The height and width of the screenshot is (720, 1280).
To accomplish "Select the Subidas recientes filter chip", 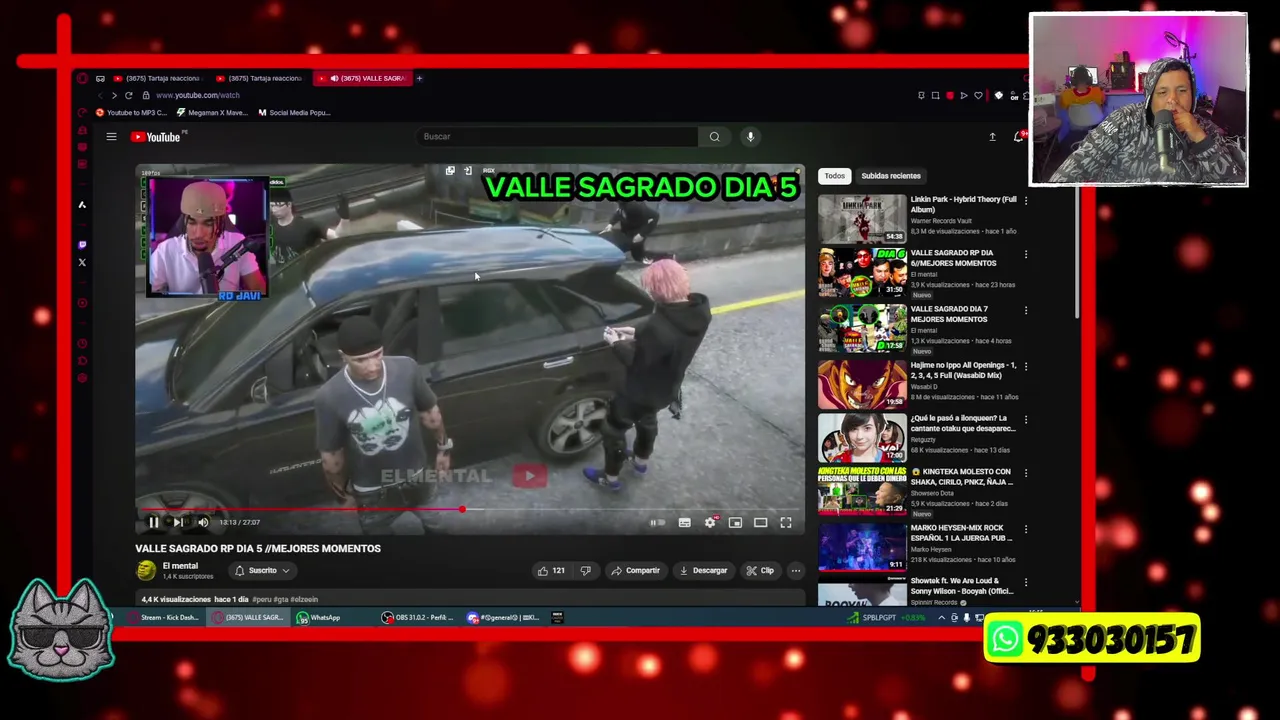I will [x=891, y=176].
